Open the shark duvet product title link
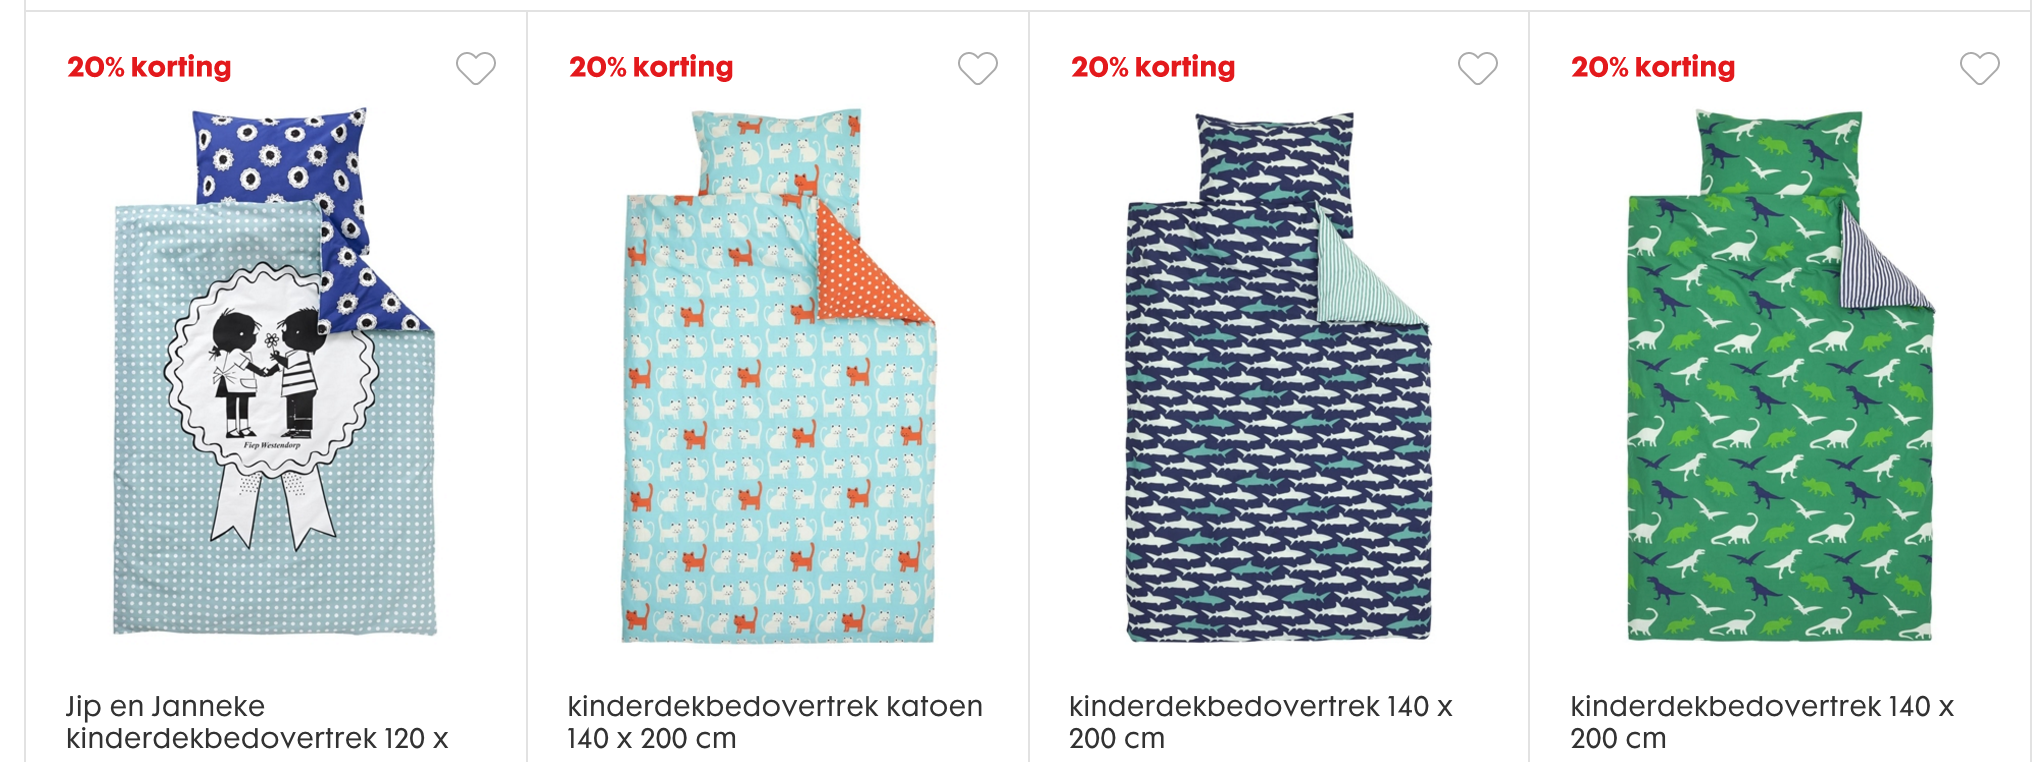Viewport: 2044px width, 762px height. click(1260, 722)
